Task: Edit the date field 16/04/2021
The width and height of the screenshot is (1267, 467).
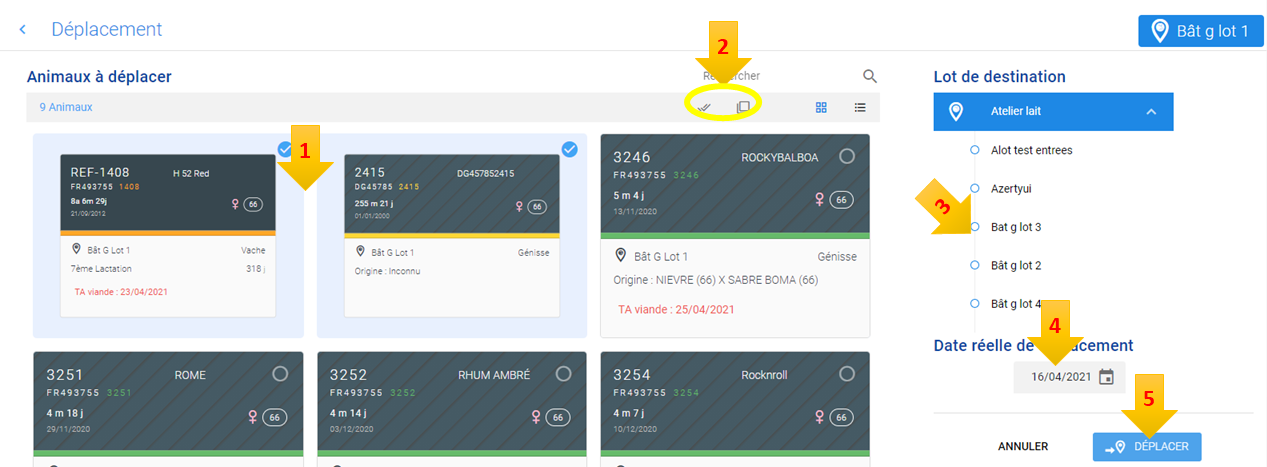Action: pos(1061,377)
